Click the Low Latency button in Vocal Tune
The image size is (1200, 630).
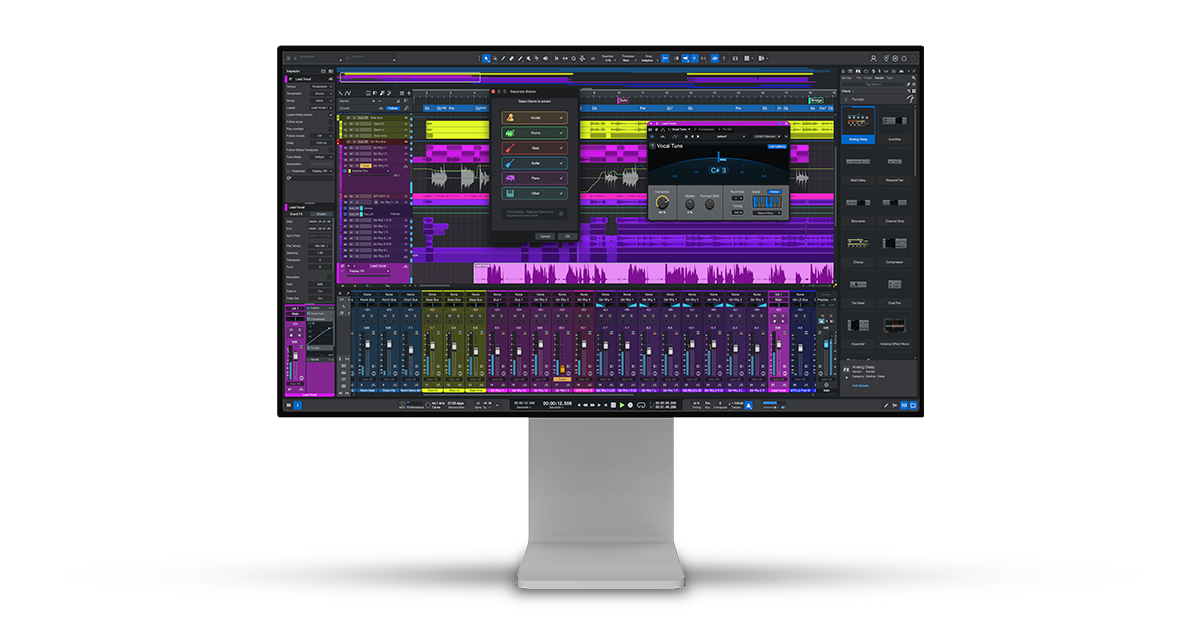pos(777,146)
